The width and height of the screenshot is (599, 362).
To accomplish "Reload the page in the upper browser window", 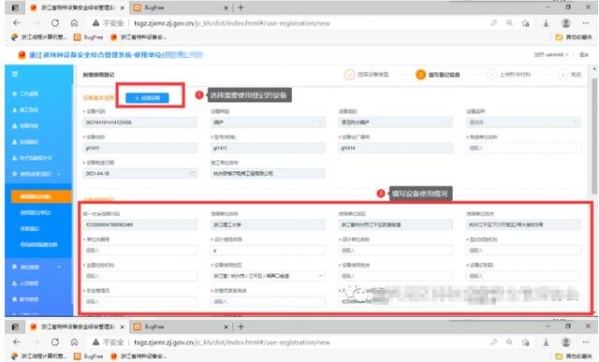I will click(55, 23).
